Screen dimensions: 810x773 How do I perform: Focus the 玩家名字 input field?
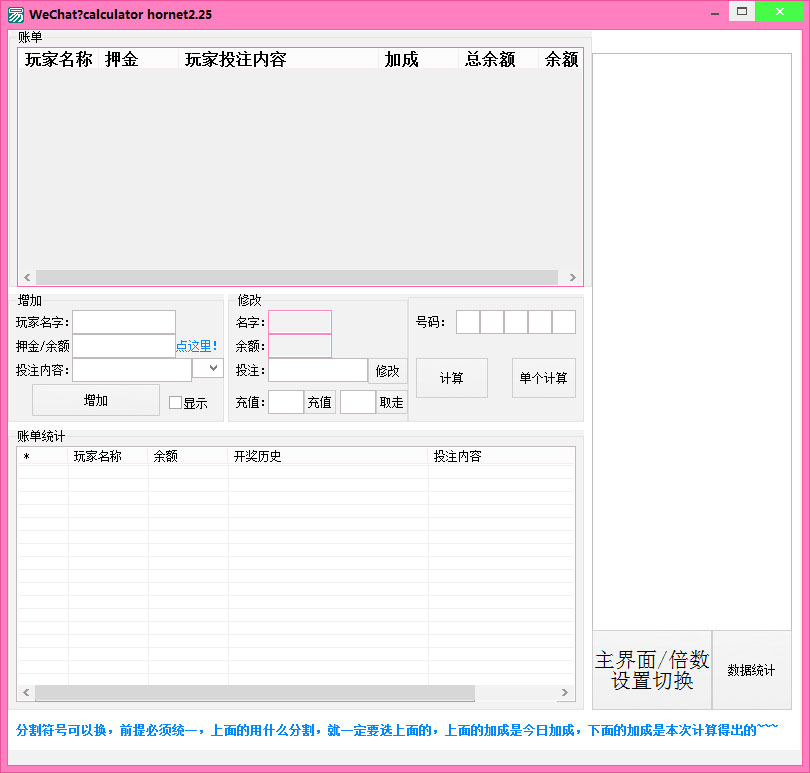(x=124, y=322)
